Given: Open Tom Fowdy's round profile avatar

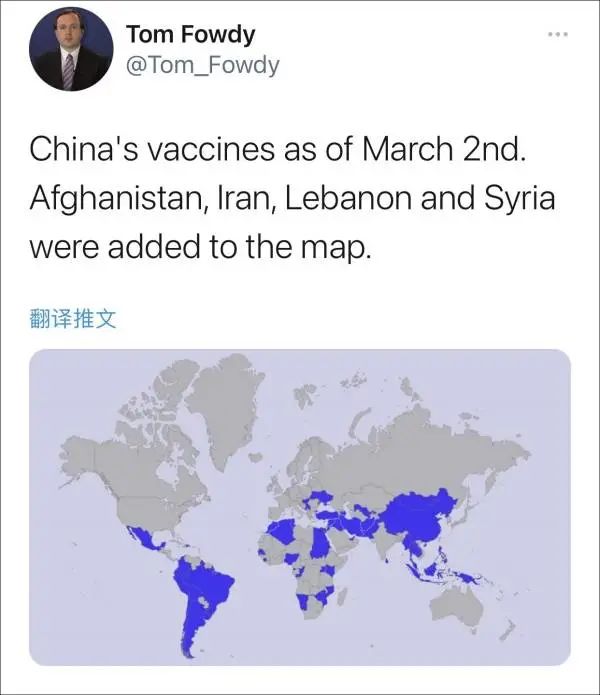Looking at the screenshot, I should 71,49.
